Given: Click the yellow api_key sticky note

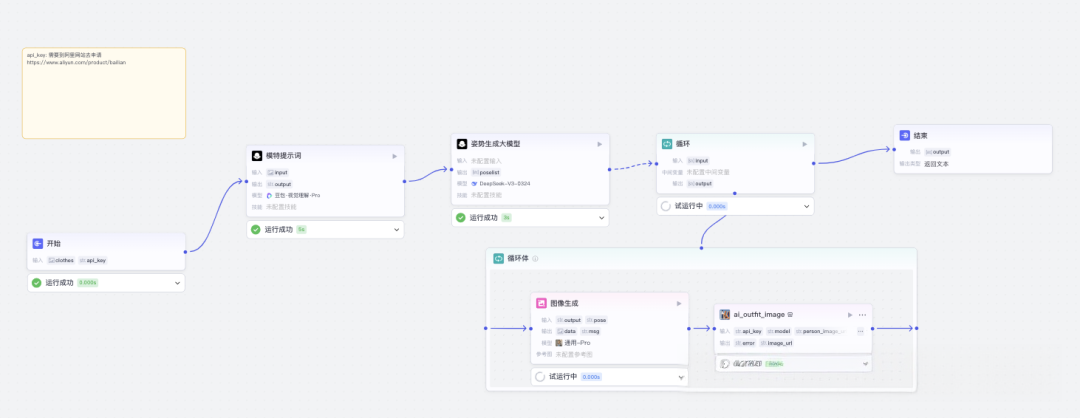Looking at the screenshot, I should pyautogui.click(x=104, y=92).
